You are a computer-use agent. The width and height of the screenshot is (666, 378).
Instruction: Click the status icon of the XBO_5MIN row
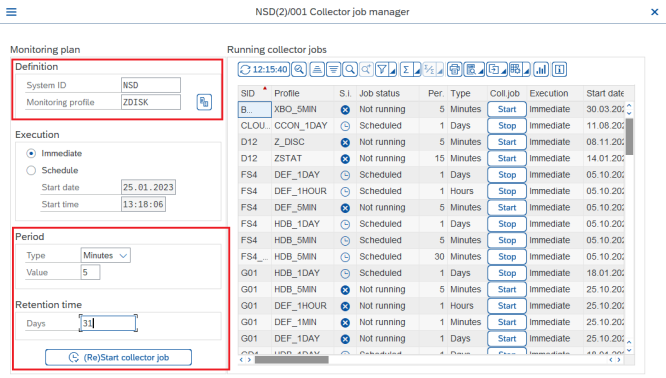pos(345,110)
